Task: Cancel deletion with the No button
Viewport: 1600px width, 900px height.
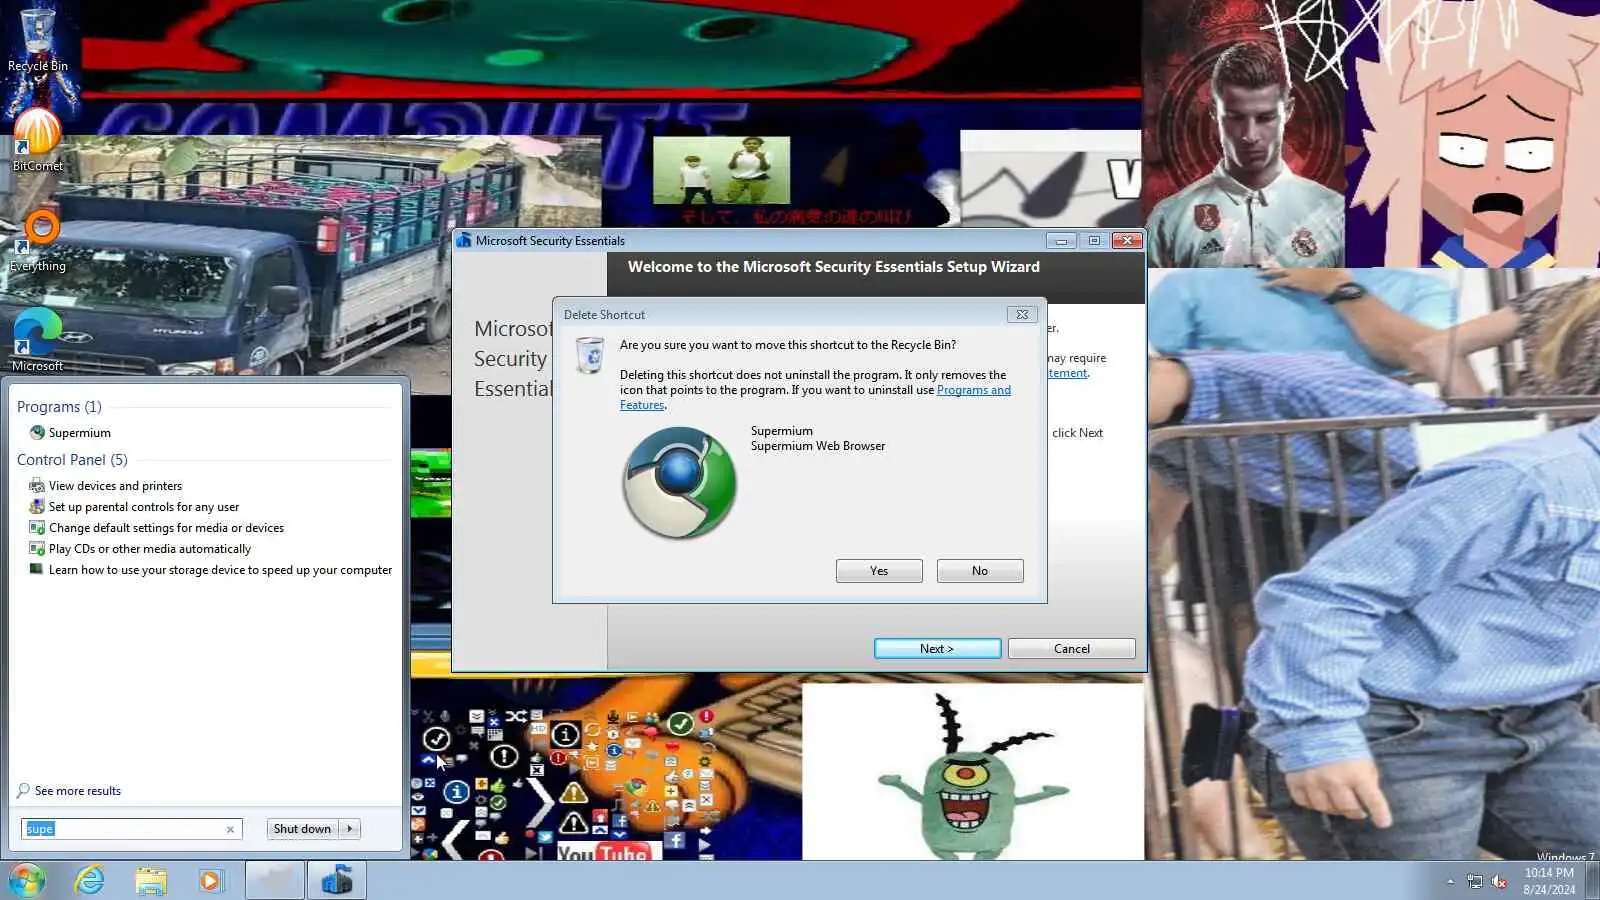Action: click(980, 571)
